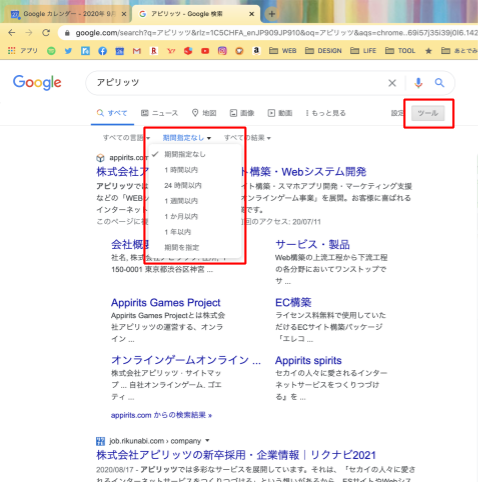The height and width of the screenshot is (482, 478).
Task: Open the Yahoo Y! bookmark
Action: tap(171, 51)
